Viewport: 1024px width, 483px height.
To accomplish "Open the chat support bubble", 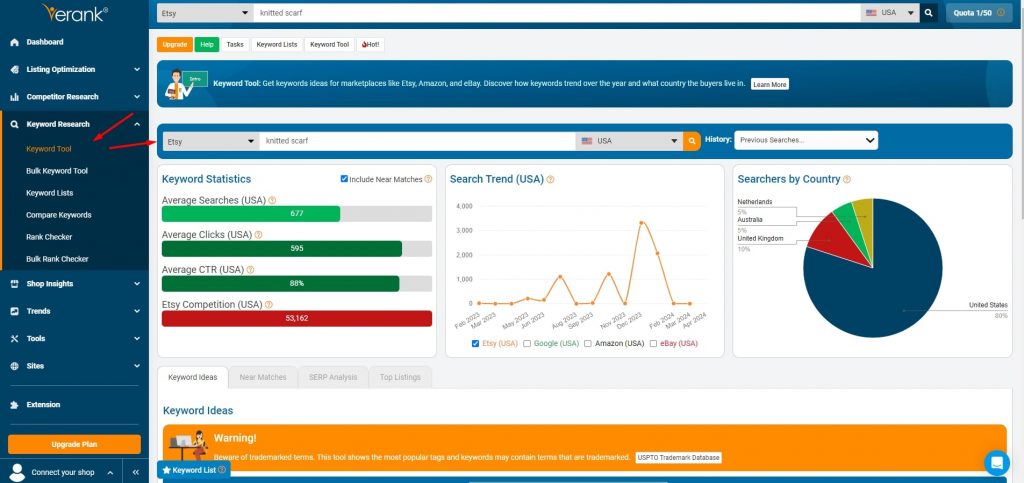I will [x=997, y=463].
